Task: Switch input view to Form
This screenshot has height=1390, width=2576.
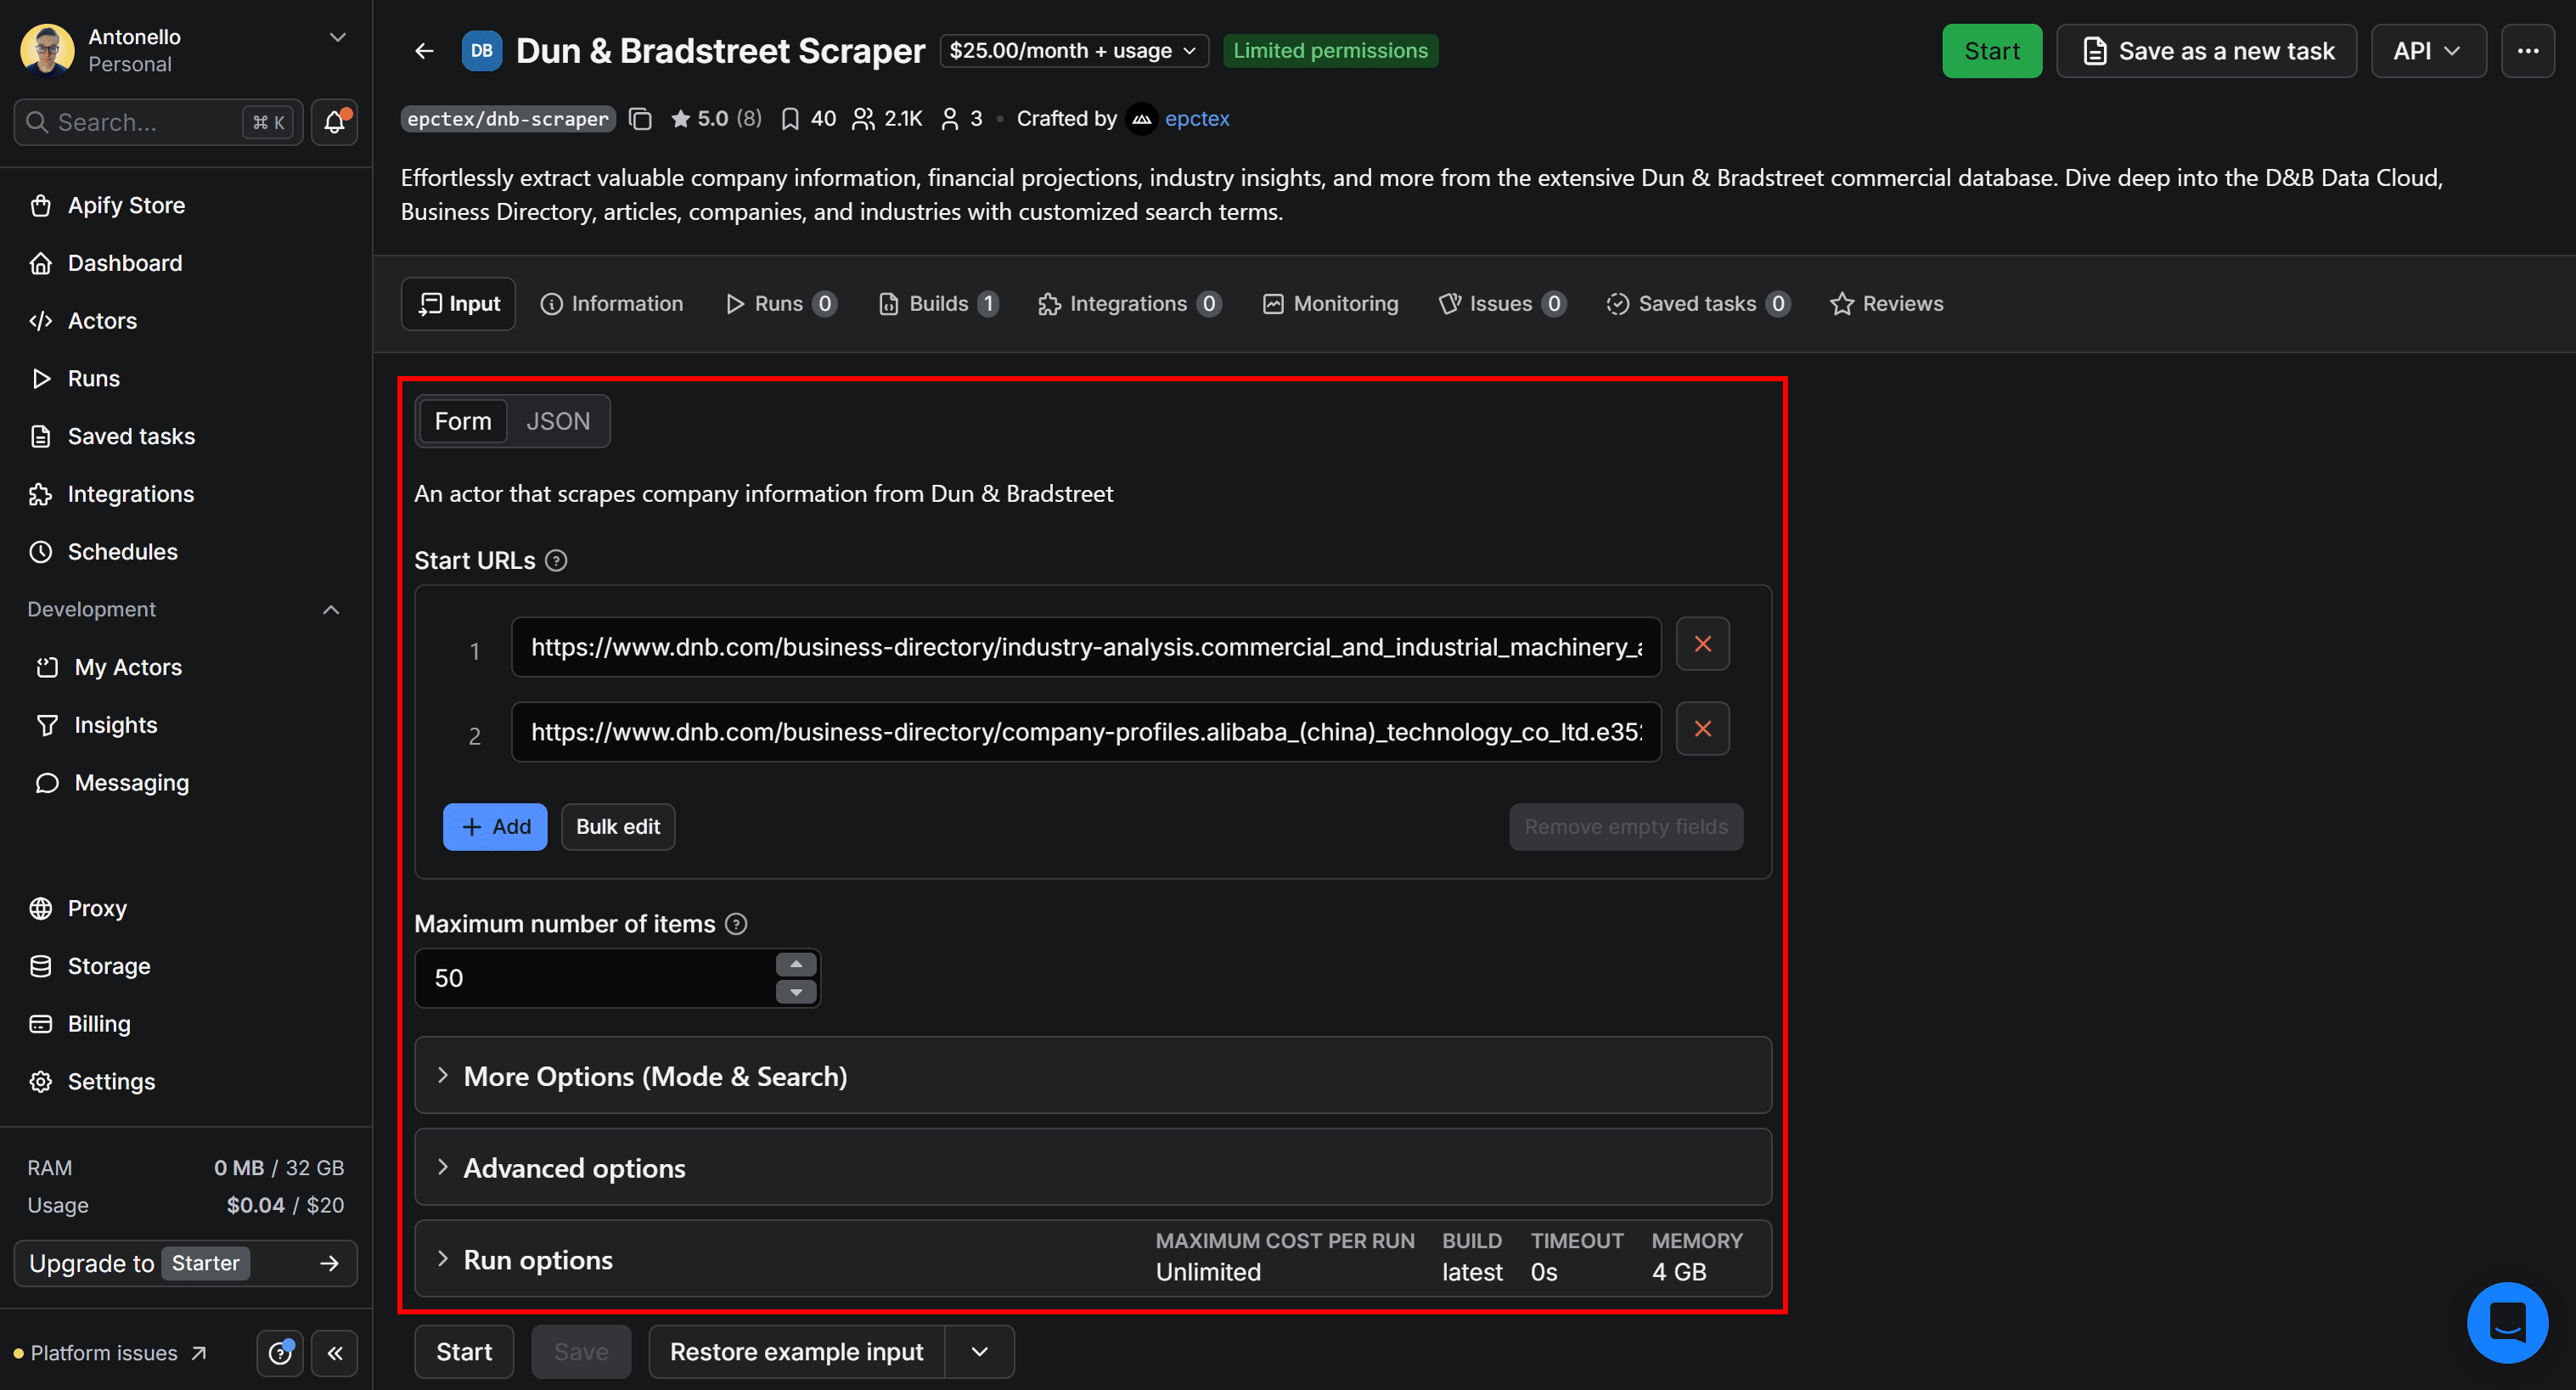Action: point(463,421)
